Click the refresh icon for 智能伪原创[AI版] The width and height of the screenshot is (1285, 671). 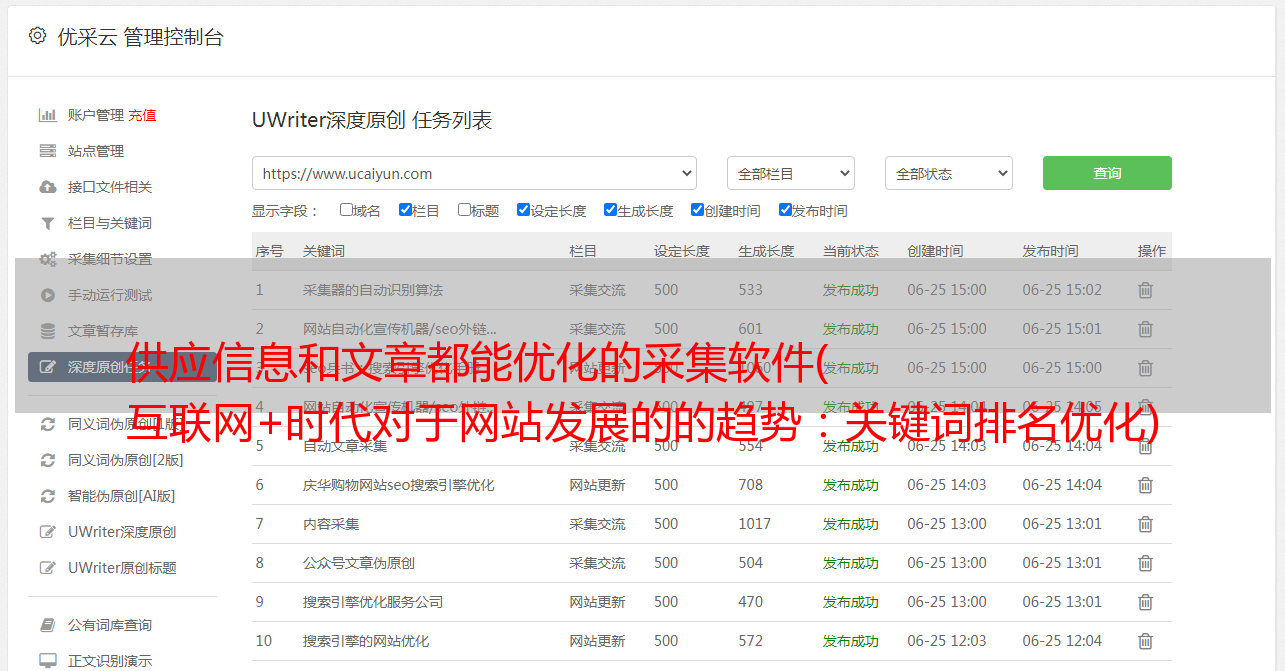pos(47,496)
